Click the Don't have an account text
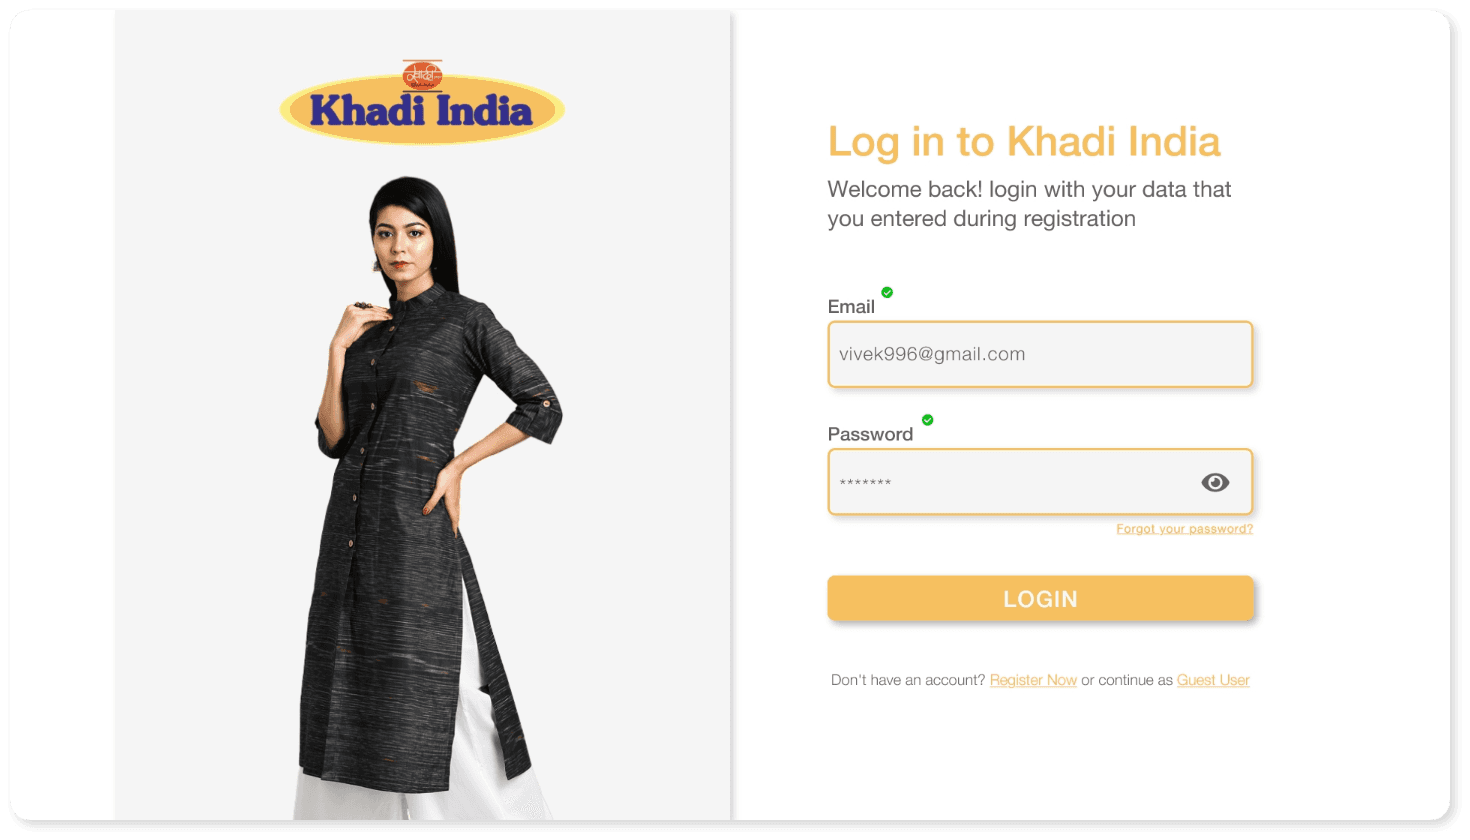 [x=908, y=680]
